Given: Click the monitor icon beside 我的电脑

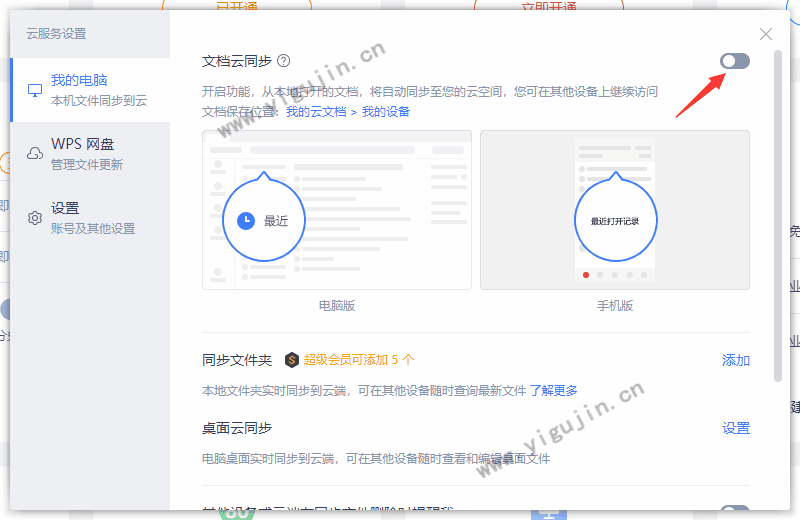Looking at the screenshot, I should tap(35, 90).
